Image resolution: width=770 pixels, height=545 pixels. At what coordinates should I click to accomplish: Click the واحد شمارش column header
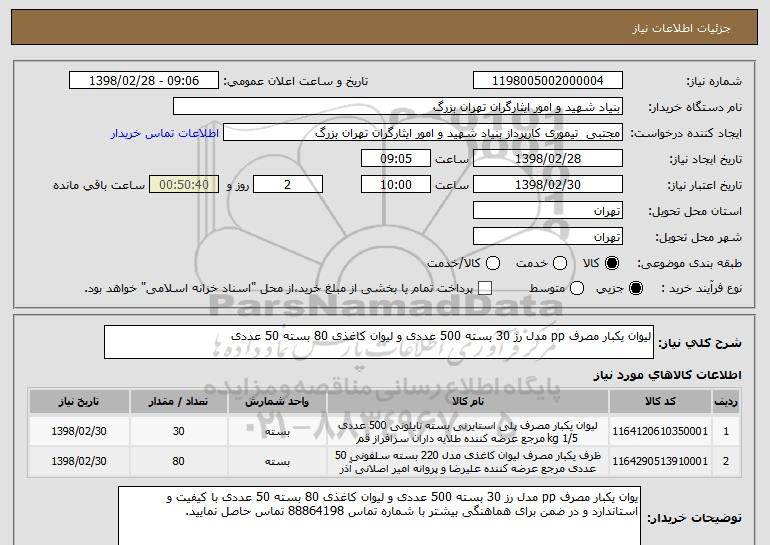click(277, 402)
